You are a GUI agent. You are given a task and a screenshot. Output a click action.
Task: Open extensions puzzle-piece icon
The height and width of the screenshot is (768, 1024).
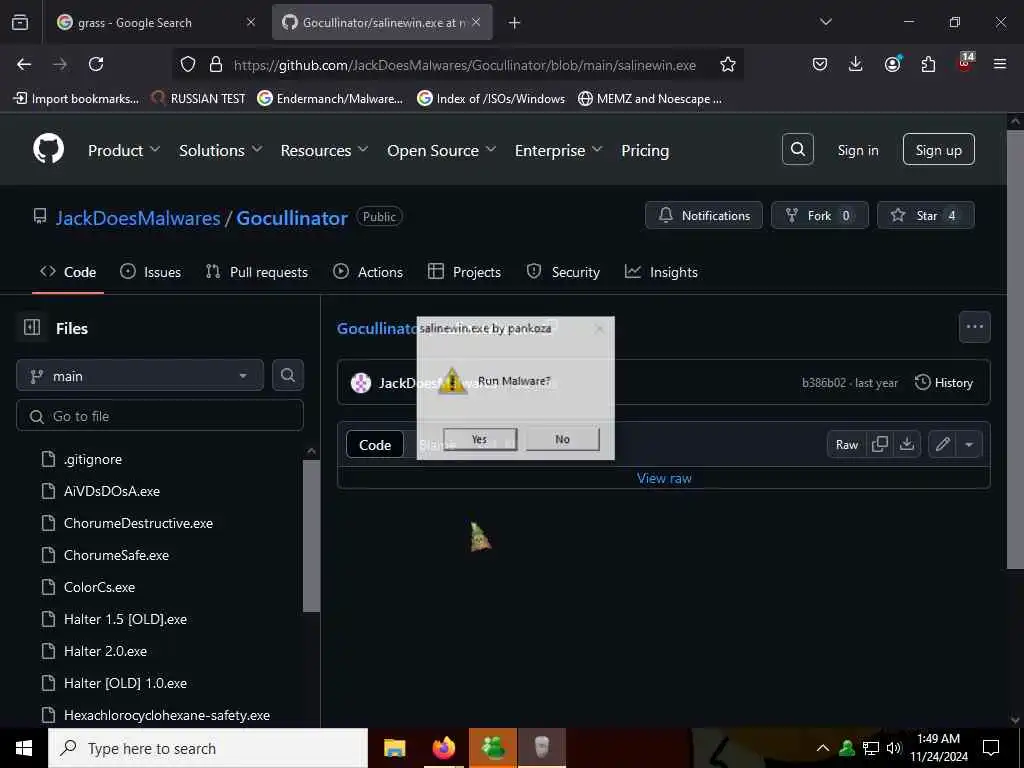click(x=928, y=64)
